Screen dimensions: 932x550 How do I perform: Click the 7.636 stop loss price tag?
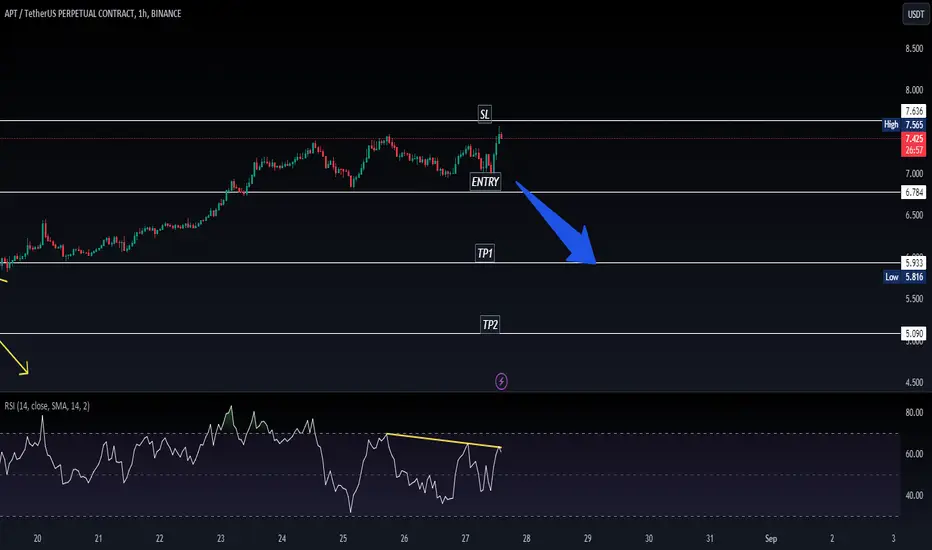coord(914,111)
